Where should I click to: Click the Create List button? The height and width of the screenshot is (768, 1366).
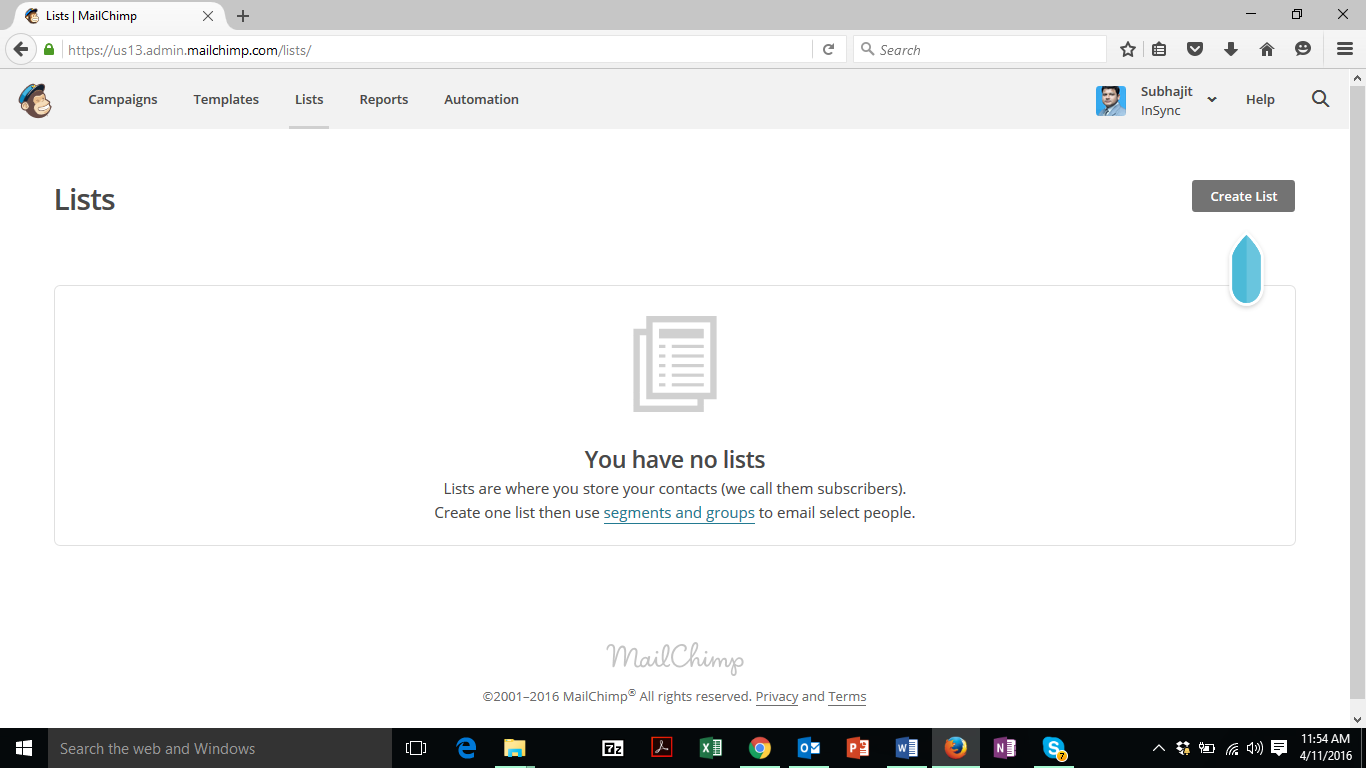click(1243, 196)
